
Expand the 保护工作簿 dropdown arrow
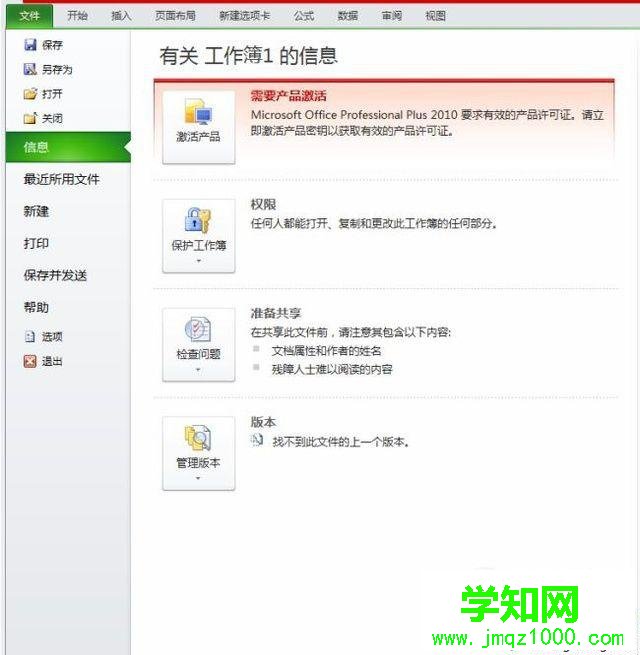click(x=198, y=261)
